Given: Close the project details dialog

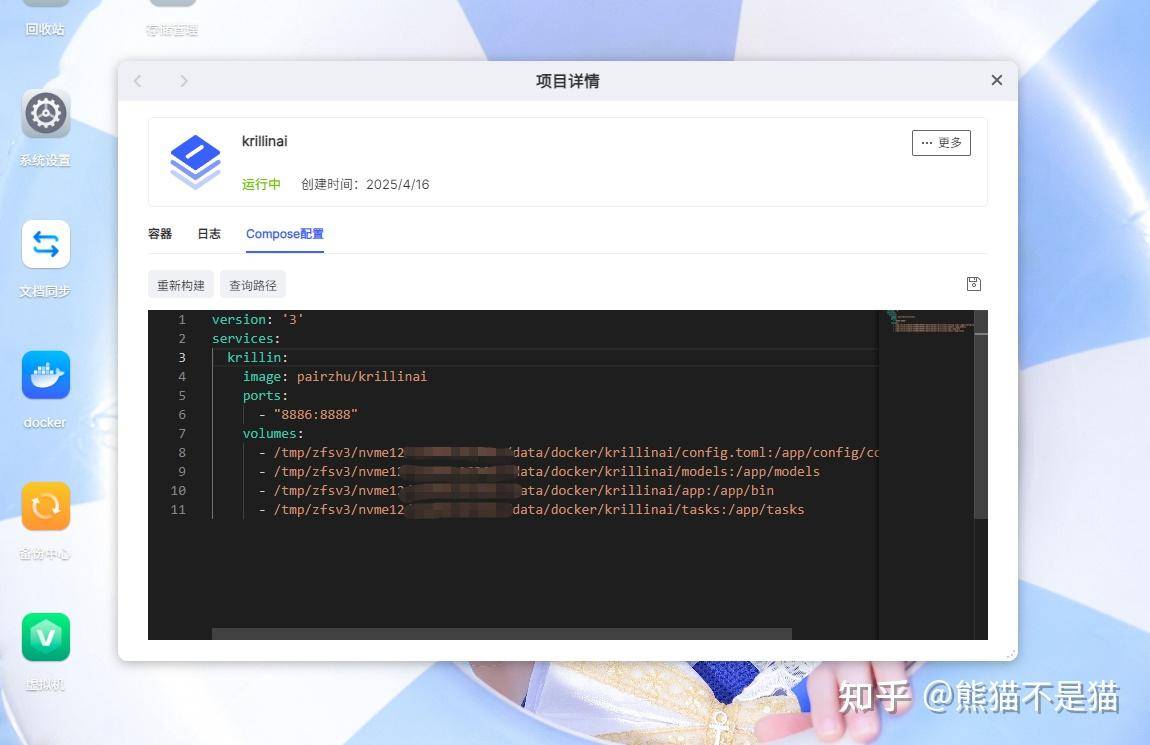Looking at the screenshot, I should click(x=996, y=80).
